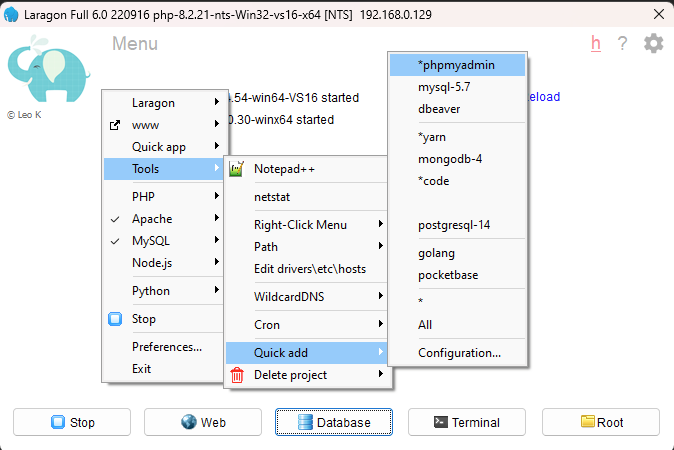Screen dimensions: 674x450
Task: Expand the Laragon submenu arrow
Action: tap(217, 102)
